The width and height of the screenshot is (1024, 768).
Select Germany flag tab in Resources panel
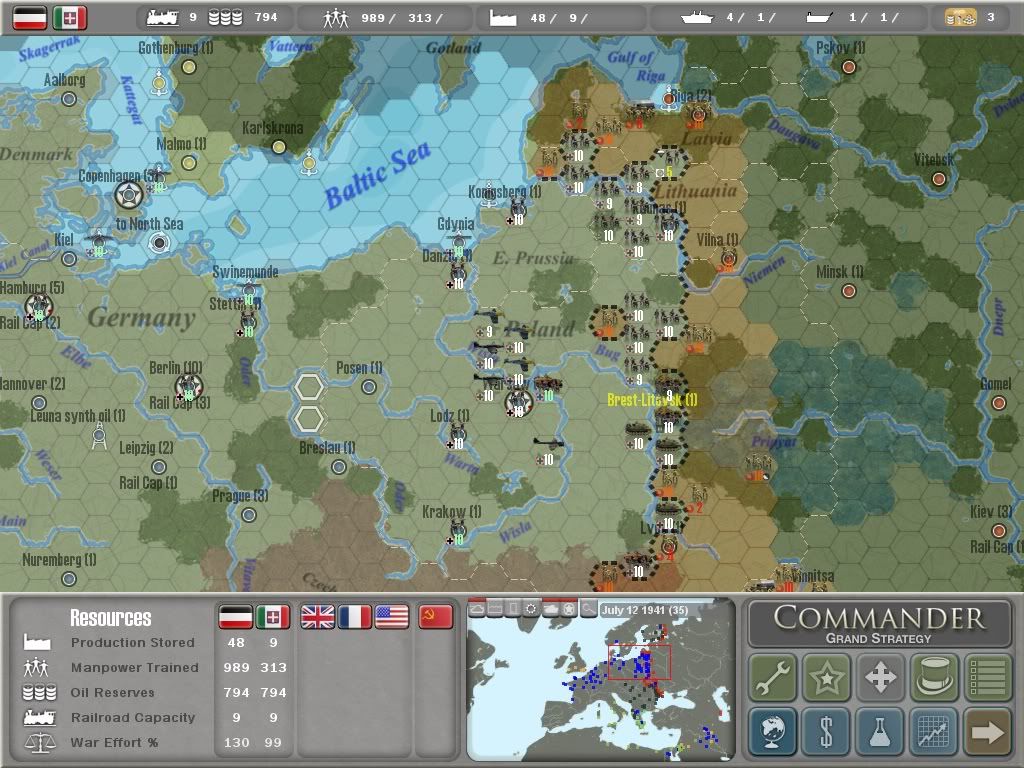point(235,617)
